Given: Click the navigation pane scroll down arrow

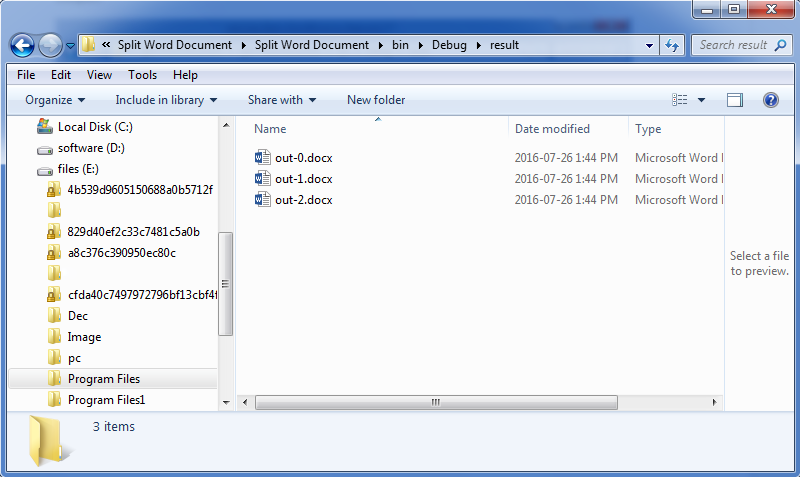Looking at the screenshot, I should click(226, 403).
